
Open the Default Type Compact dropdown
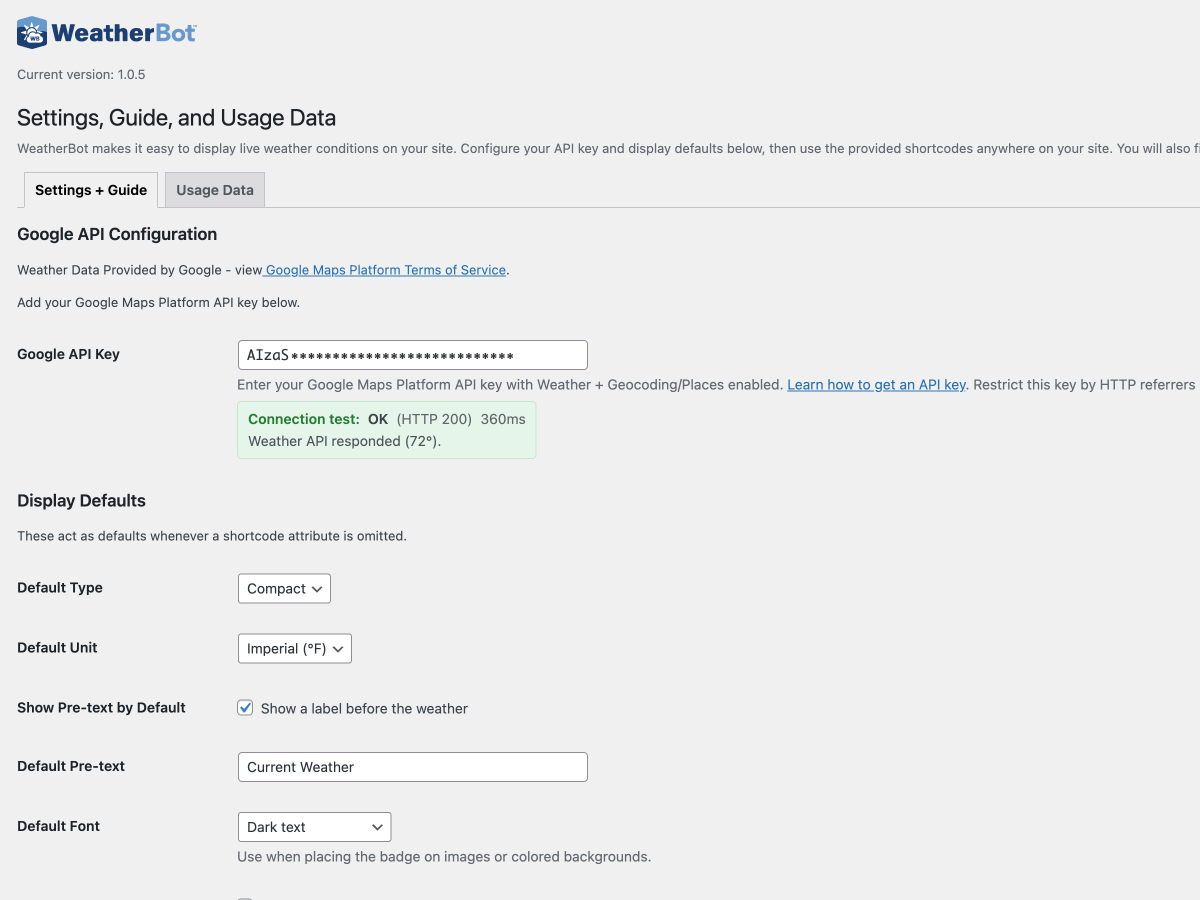[x=283, y=589]
